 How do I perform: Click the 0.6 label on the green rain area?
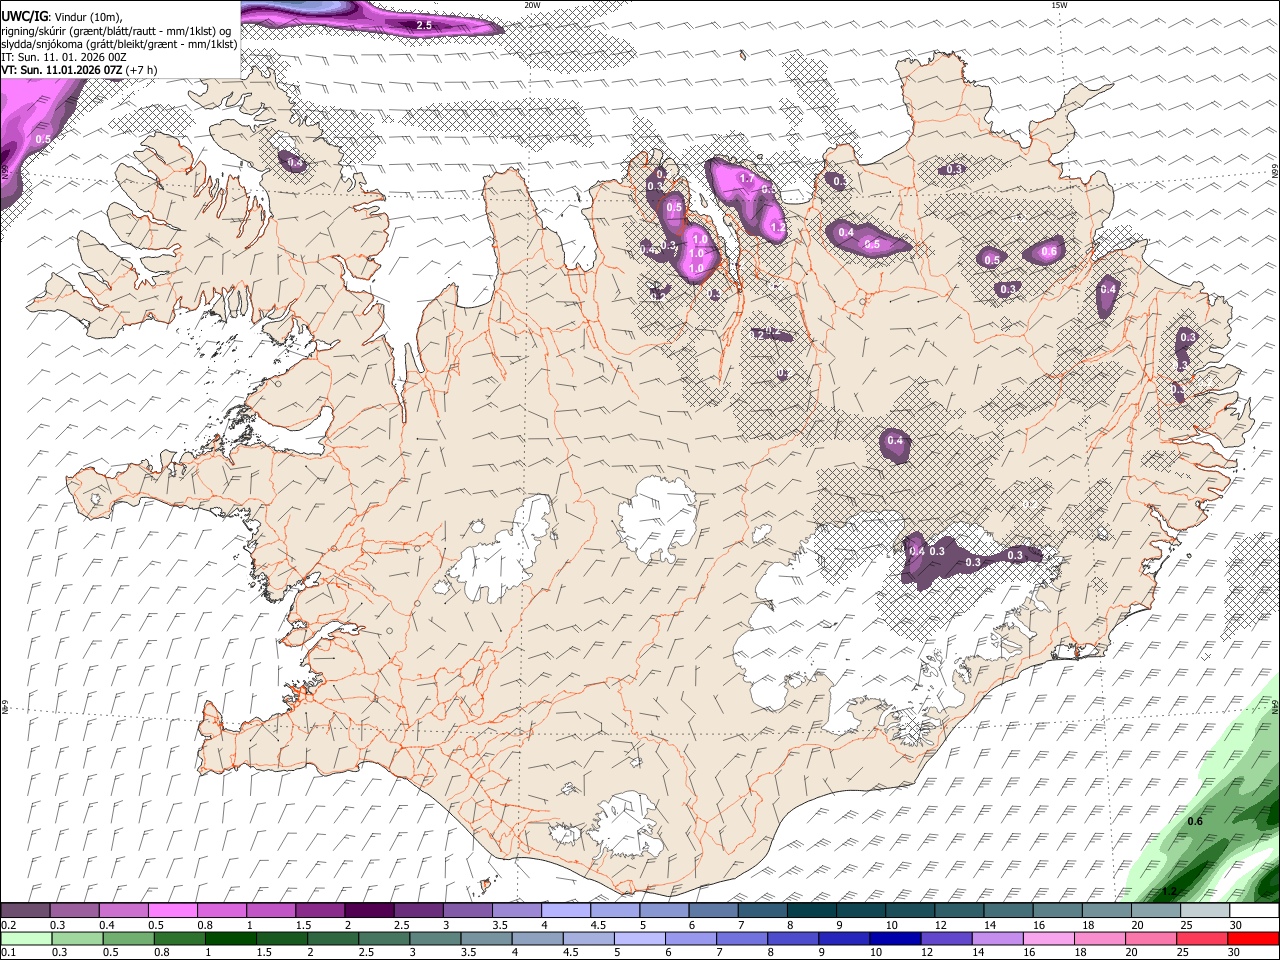coord(1195,822)
